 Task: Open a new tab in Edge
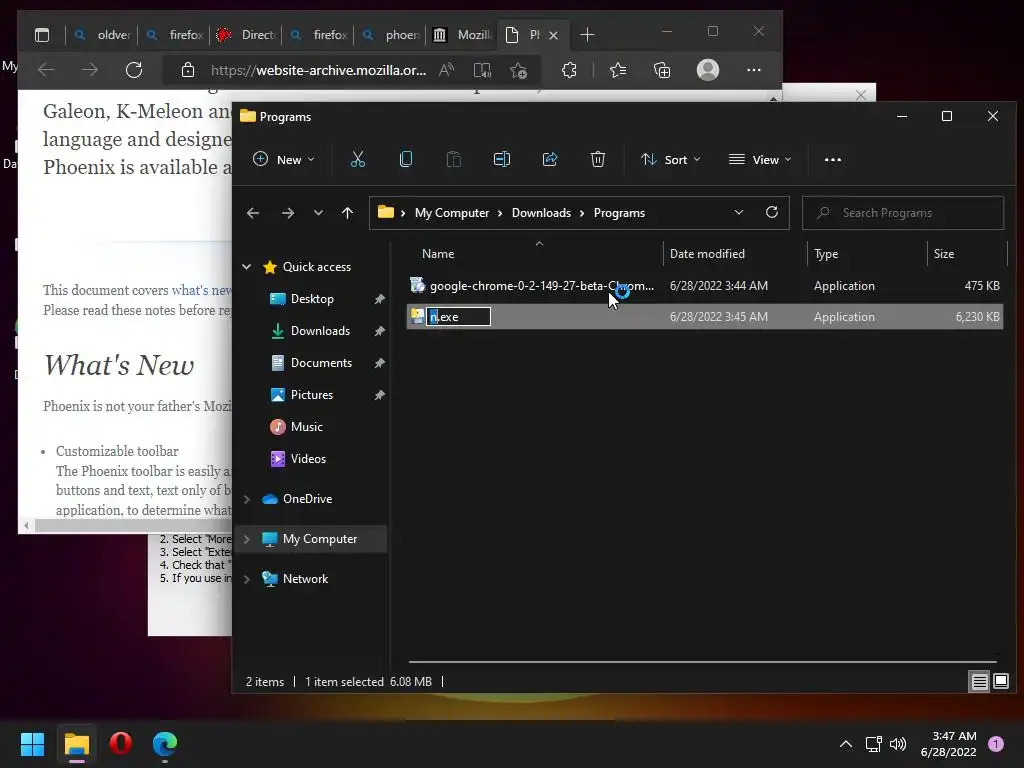(587, 35)
